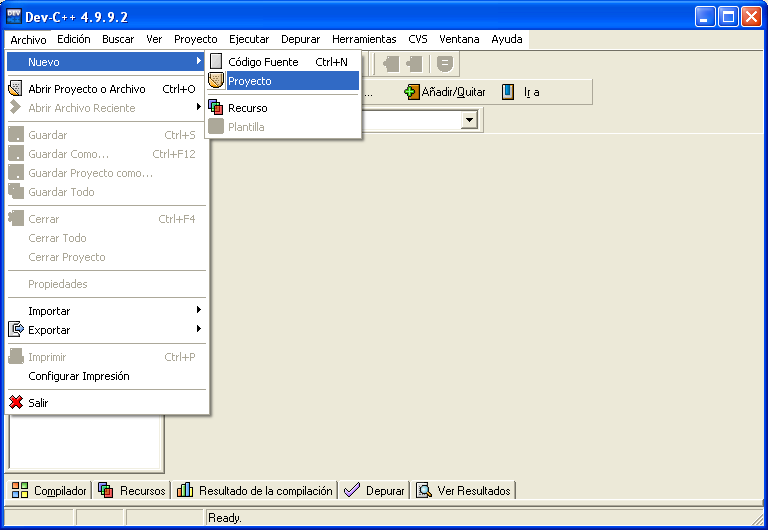This screenshot has width=768, height=530.
Task: Click the Abrir Proyecto folder icon
Action: pos(16,88)
